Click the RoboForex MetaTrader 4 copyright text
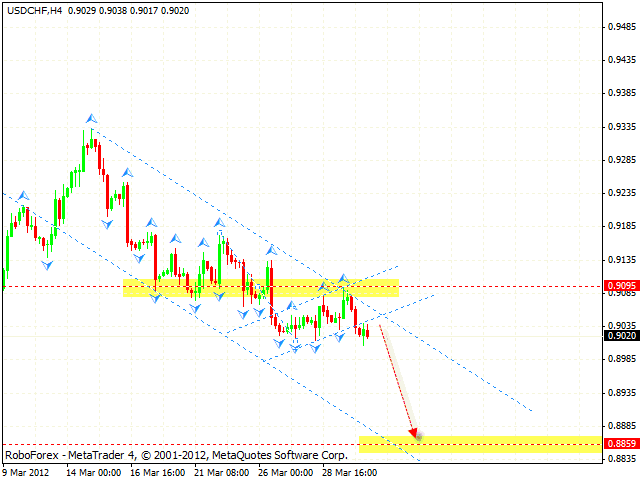This screenshot has height=480, width=640. [x=175, y=454]
